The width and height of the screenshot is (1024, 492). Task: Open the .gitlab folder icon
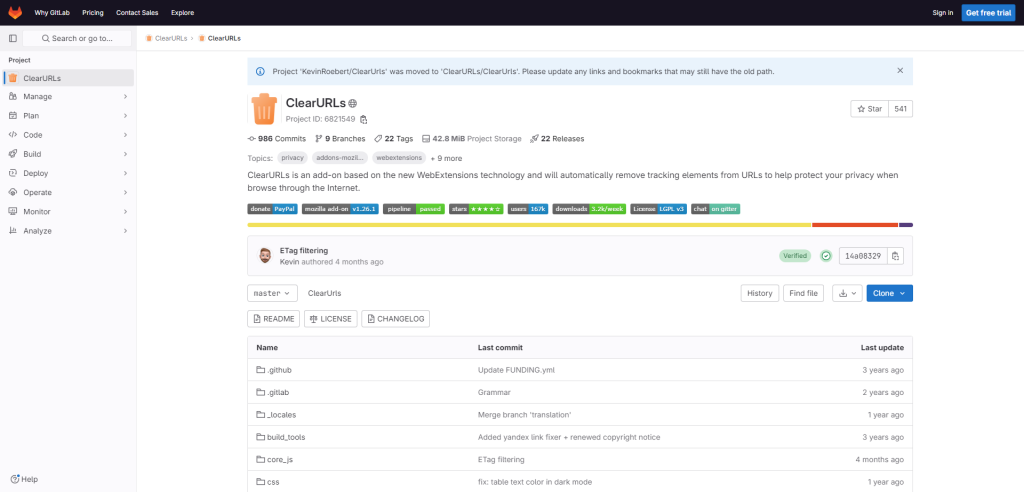coord(261,393)
